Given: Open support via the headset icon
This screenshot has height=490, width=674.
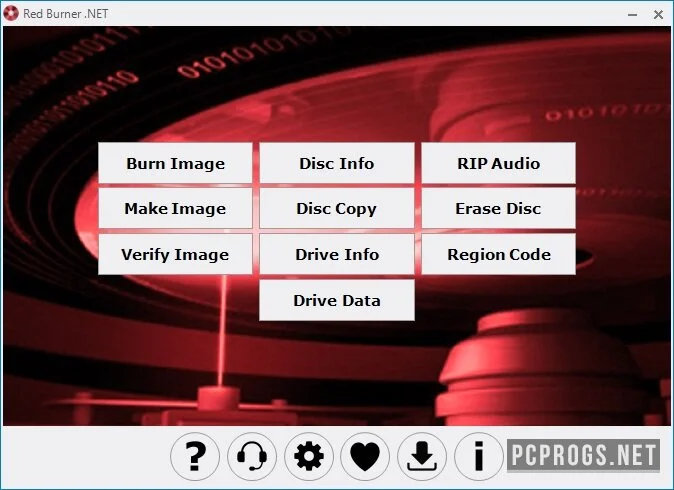Looking at the screenshot, I should [x=251, y=456].
